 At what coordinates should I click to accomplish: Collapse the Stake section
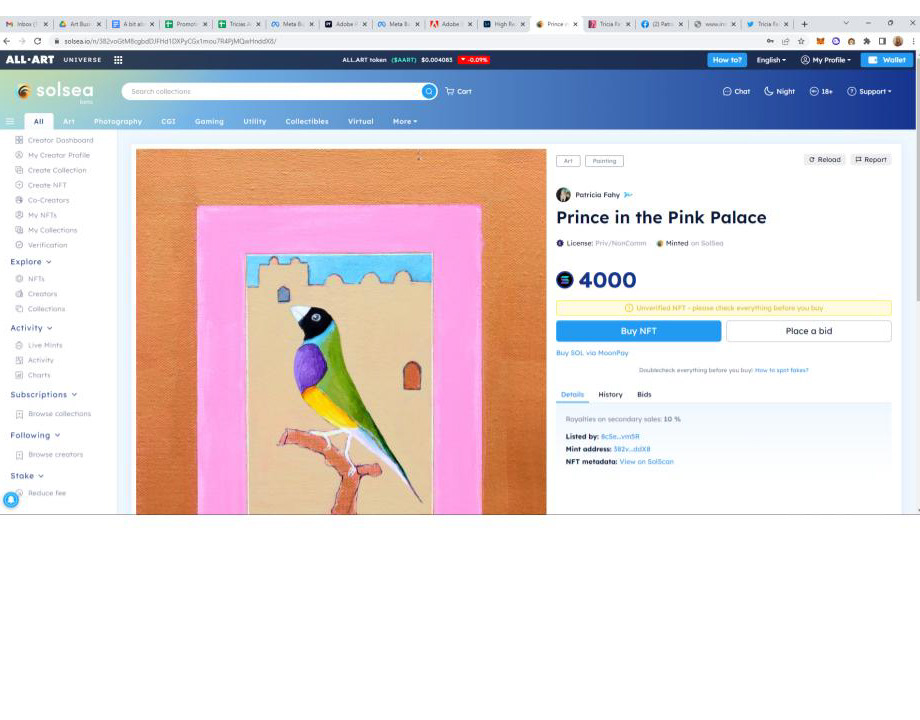(x=27, y=476)
